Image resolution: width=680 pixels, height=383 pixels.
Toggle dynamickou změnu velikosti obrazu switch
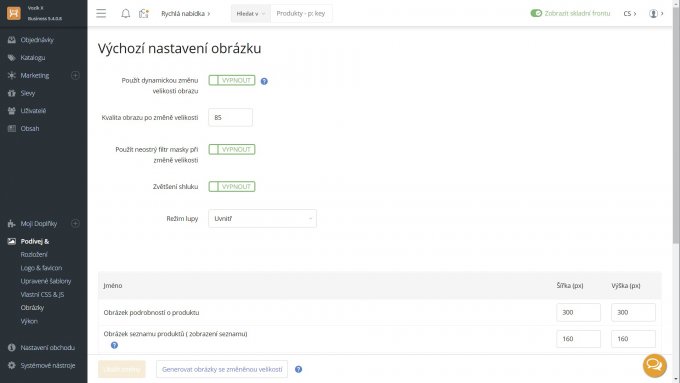click(232, 80)
